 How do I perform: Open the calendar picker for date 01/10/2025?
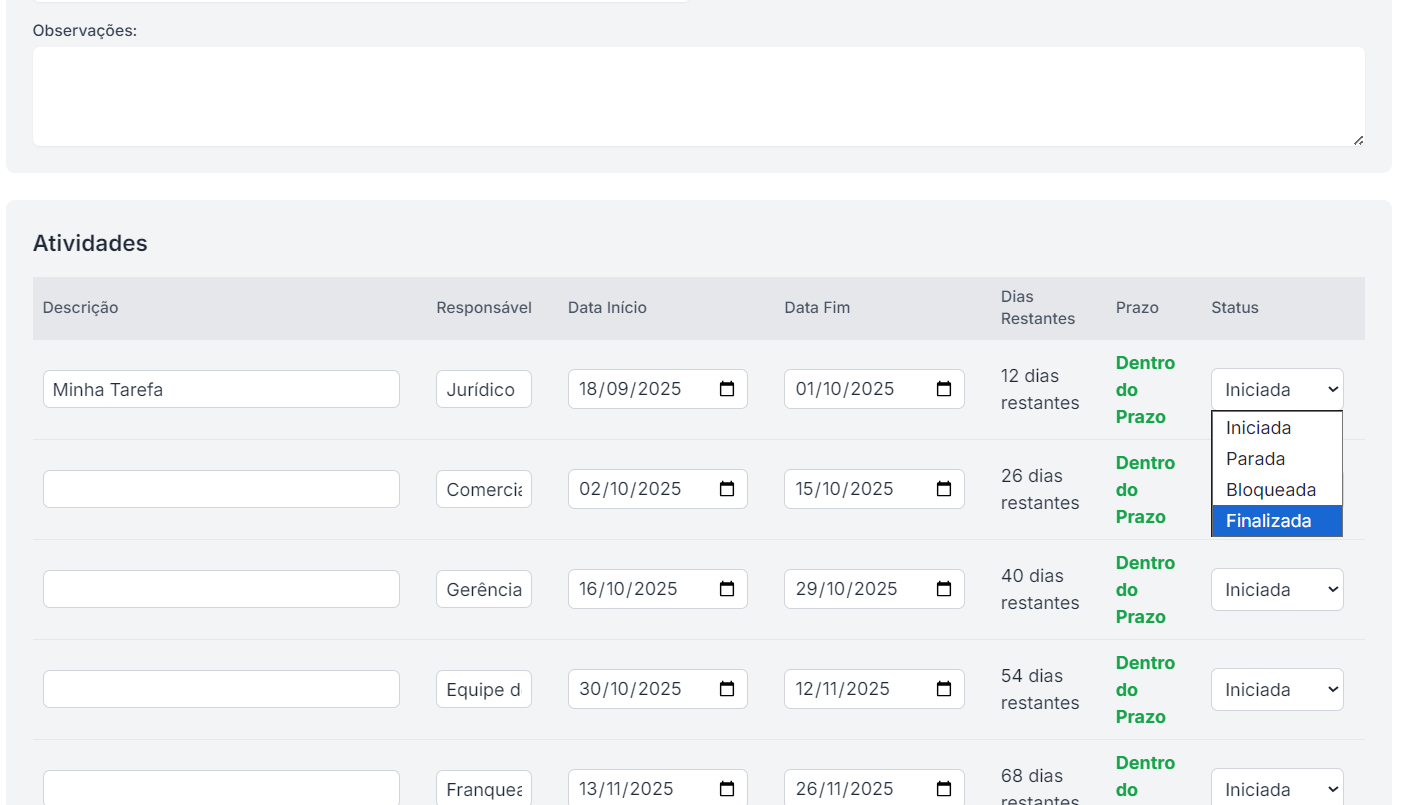(943, 389)
